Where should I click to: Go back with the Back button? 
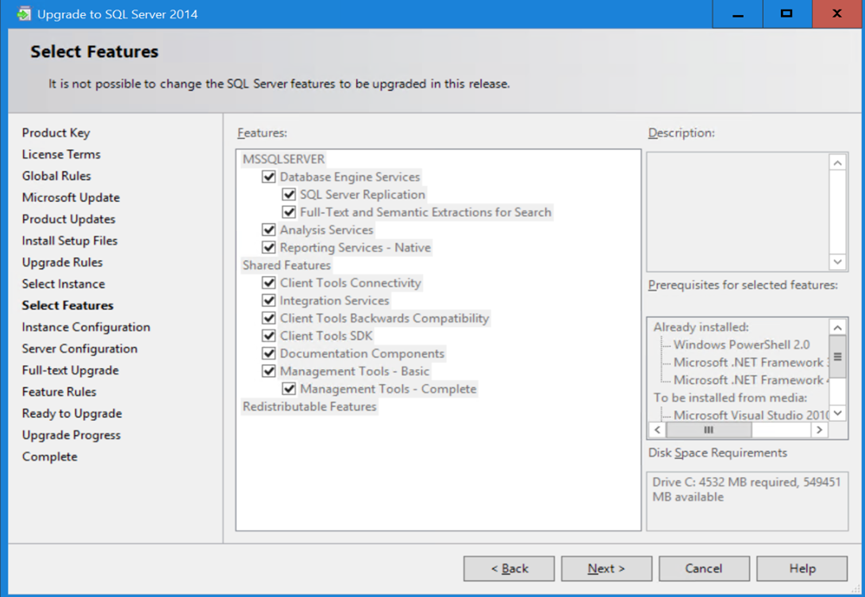509,568
